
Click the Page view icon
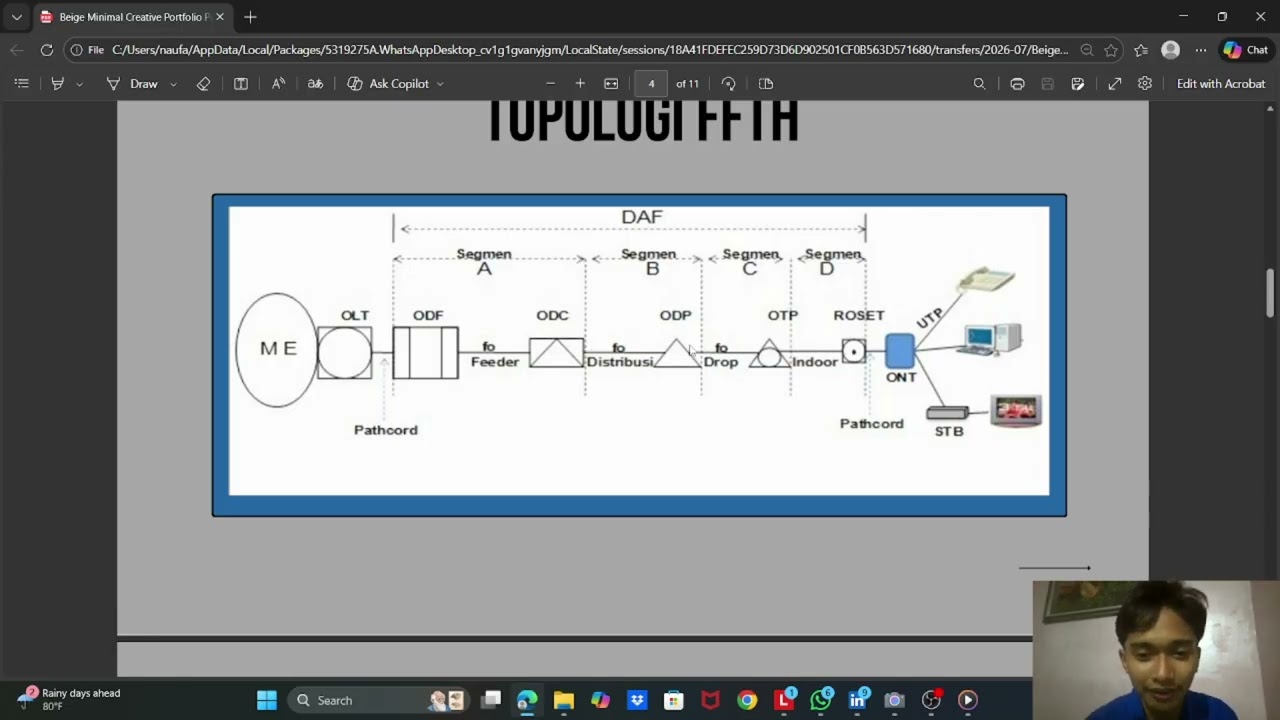pos(766,84)
